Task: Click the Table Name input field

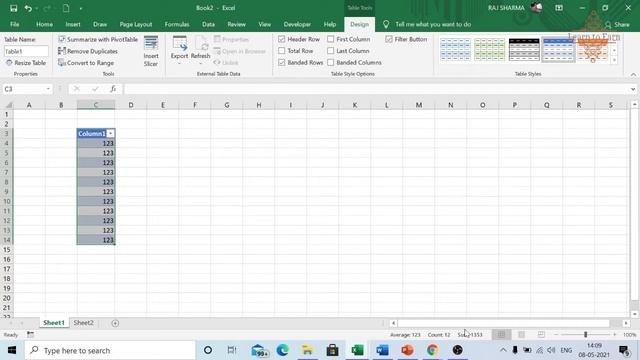Action: point(26,51)
